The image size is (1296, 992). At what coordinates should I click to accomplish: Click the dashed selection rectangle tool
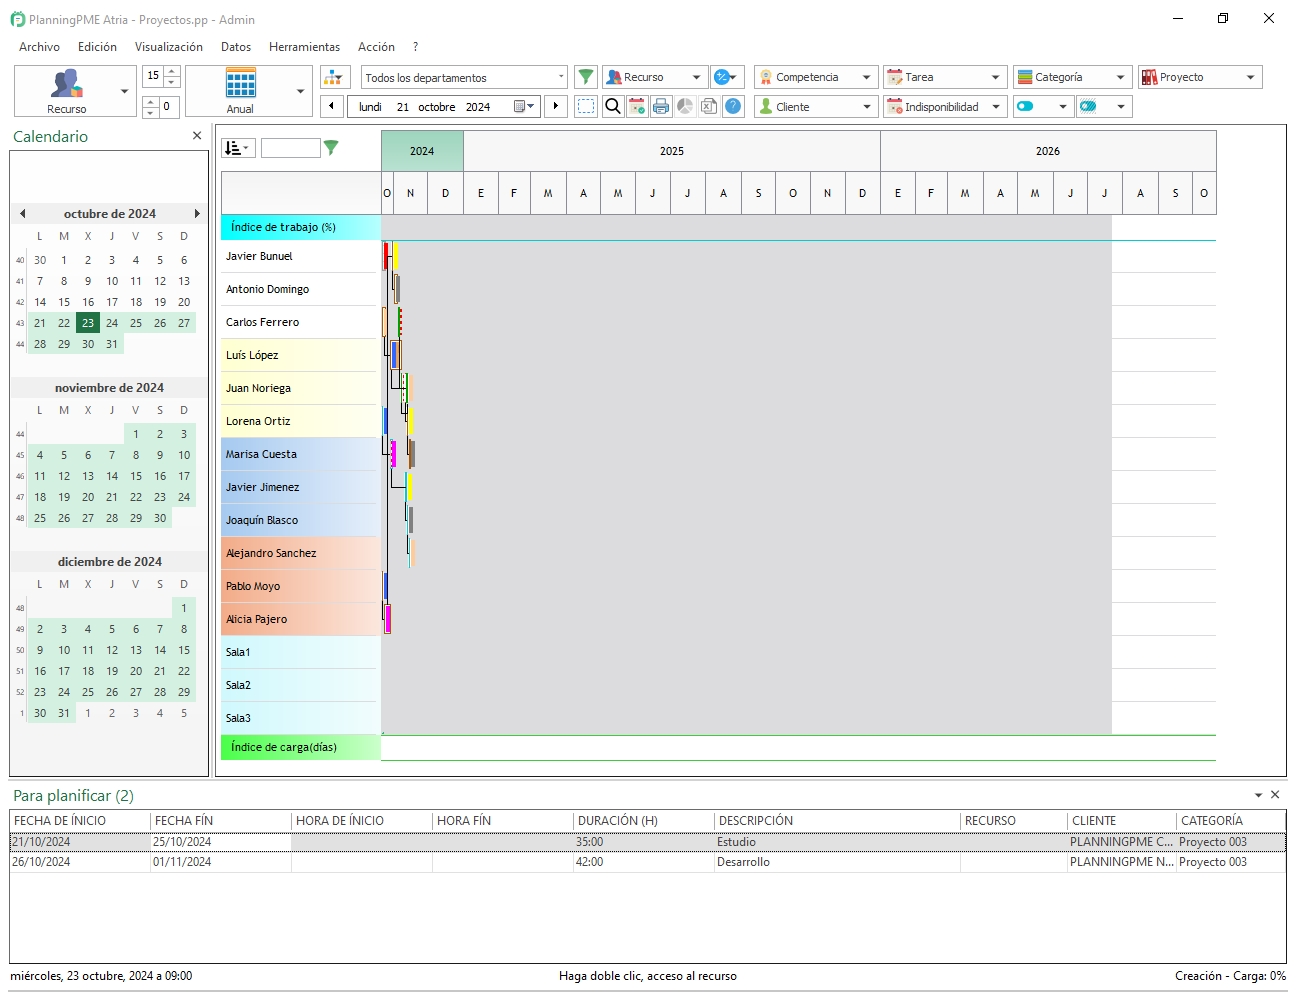coord(586,106)
